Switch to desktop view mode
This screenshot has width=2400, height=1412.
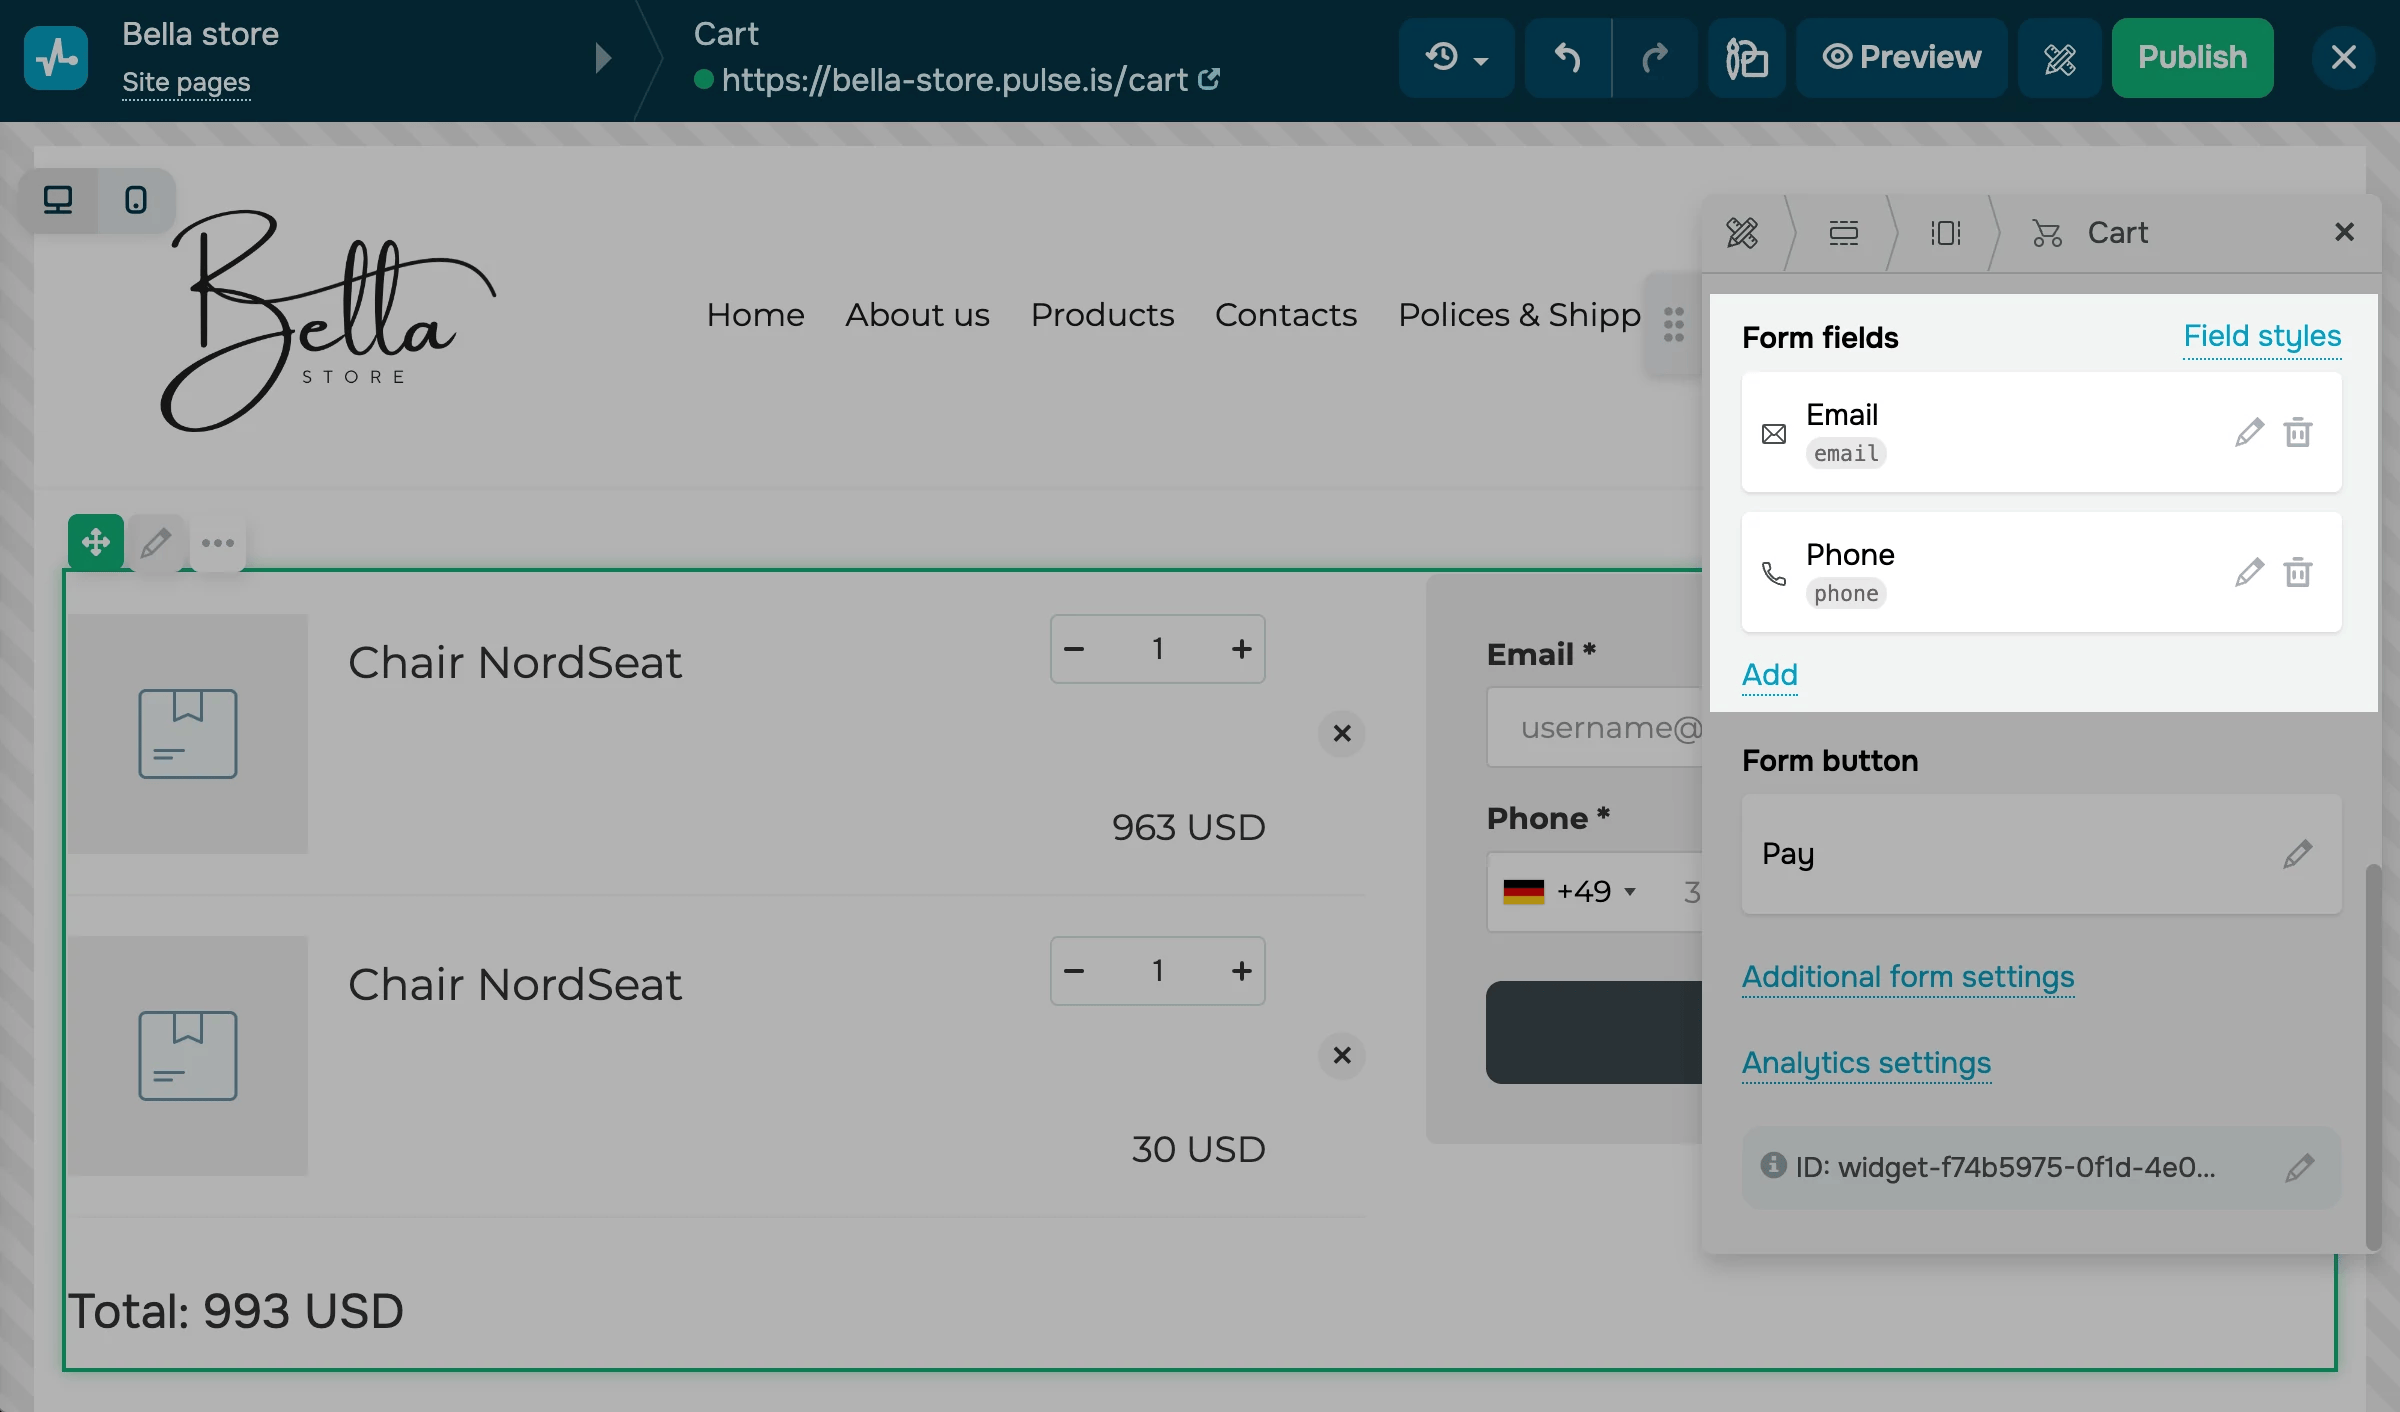tap(58, 200)
